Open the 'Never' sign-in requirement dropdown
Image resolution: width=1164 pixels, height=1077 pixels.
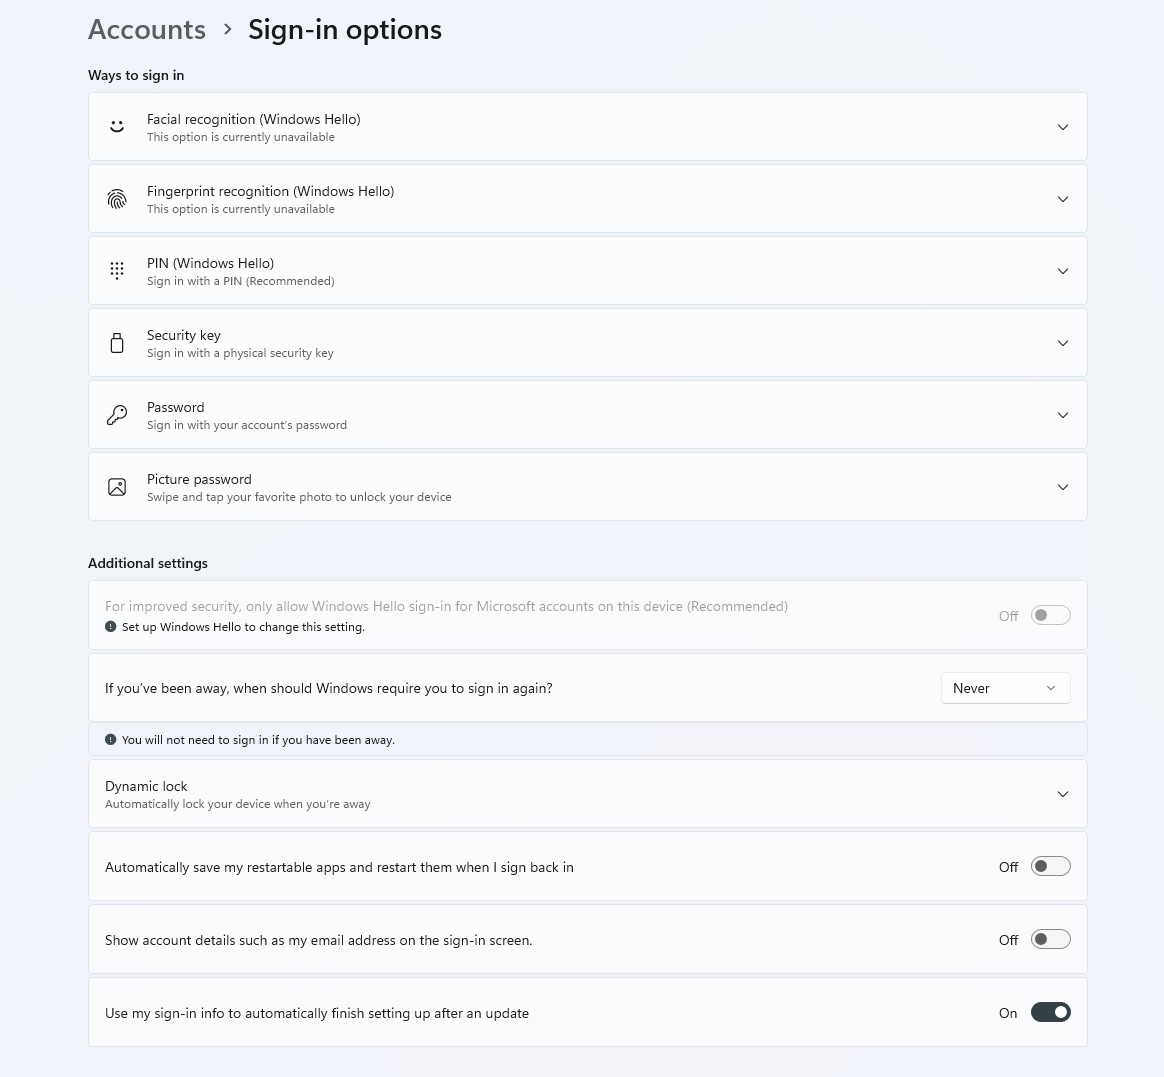[x=1005, y=688]
